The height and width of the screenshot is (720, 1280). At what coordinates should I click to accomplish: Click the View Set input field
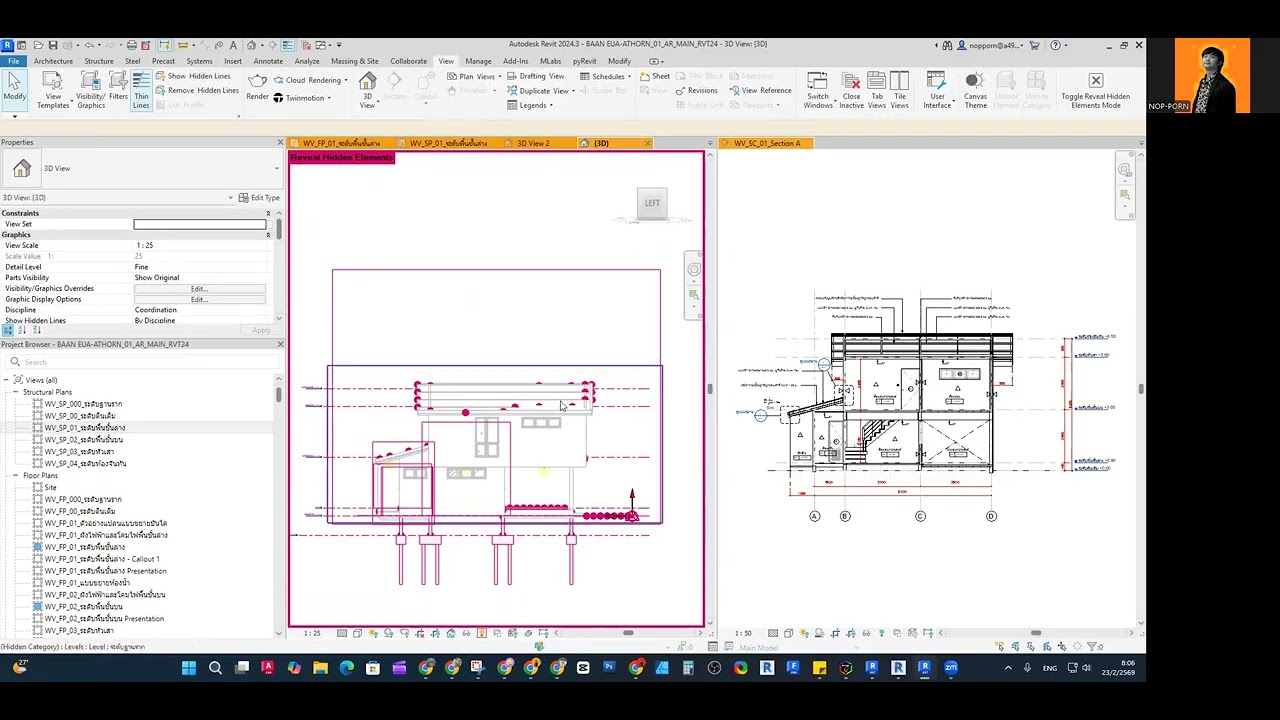[200, 224]
